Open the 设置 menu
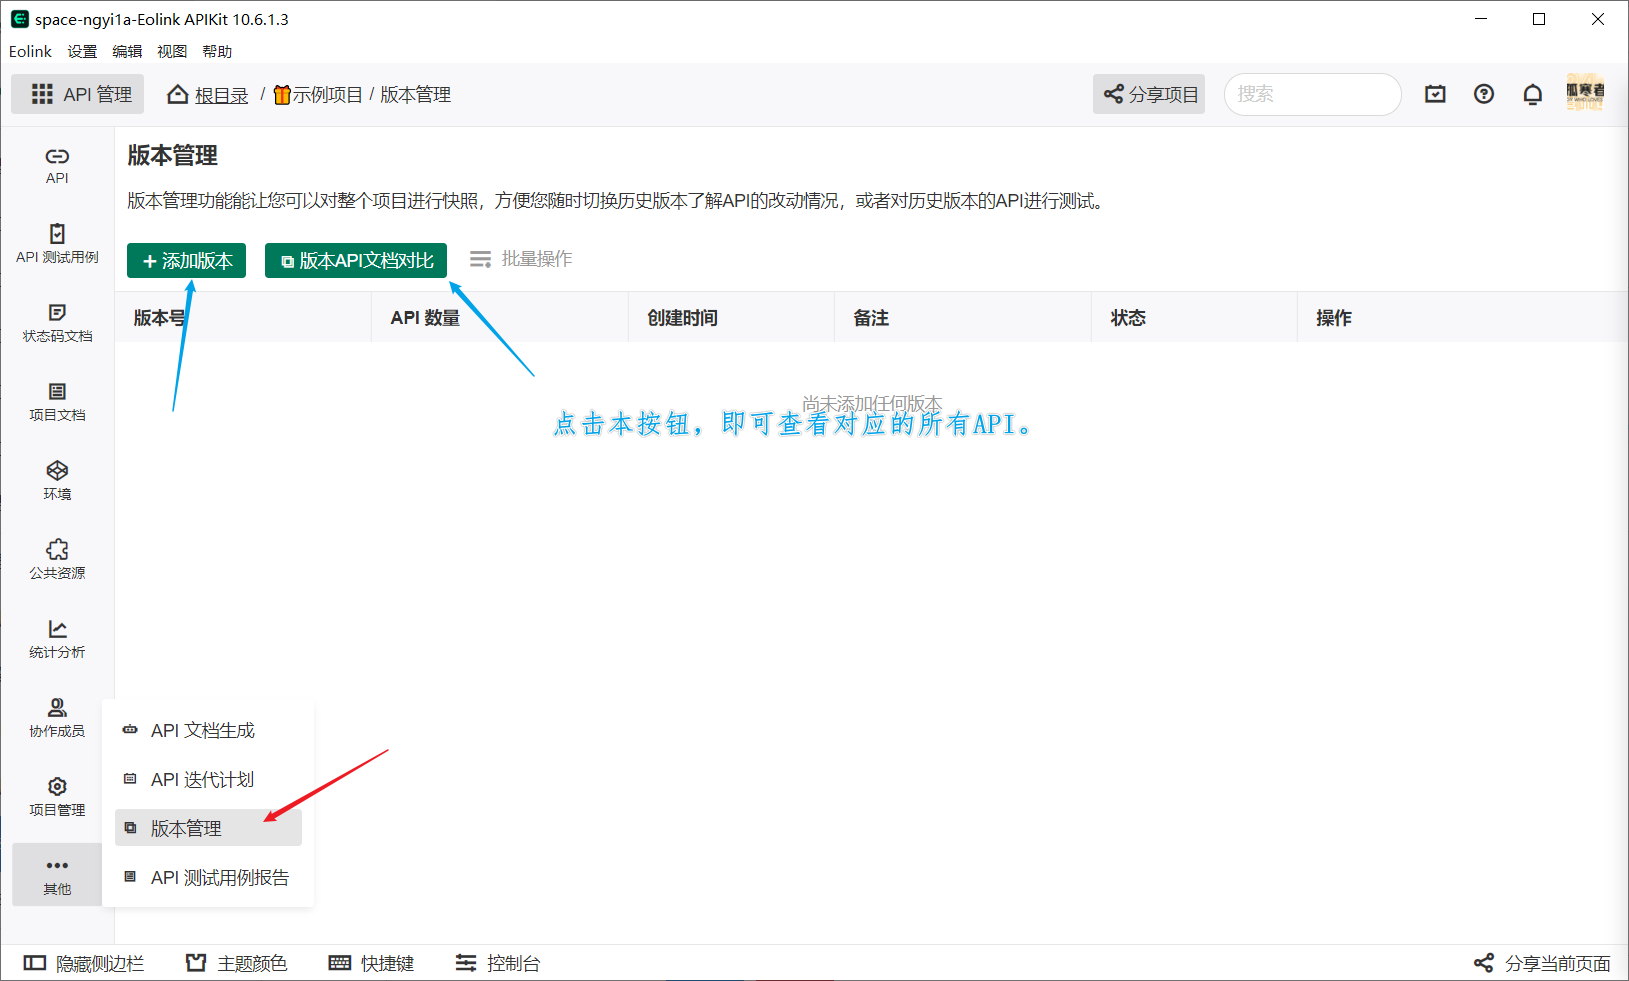1629x981 pixels. pos(82,51)
